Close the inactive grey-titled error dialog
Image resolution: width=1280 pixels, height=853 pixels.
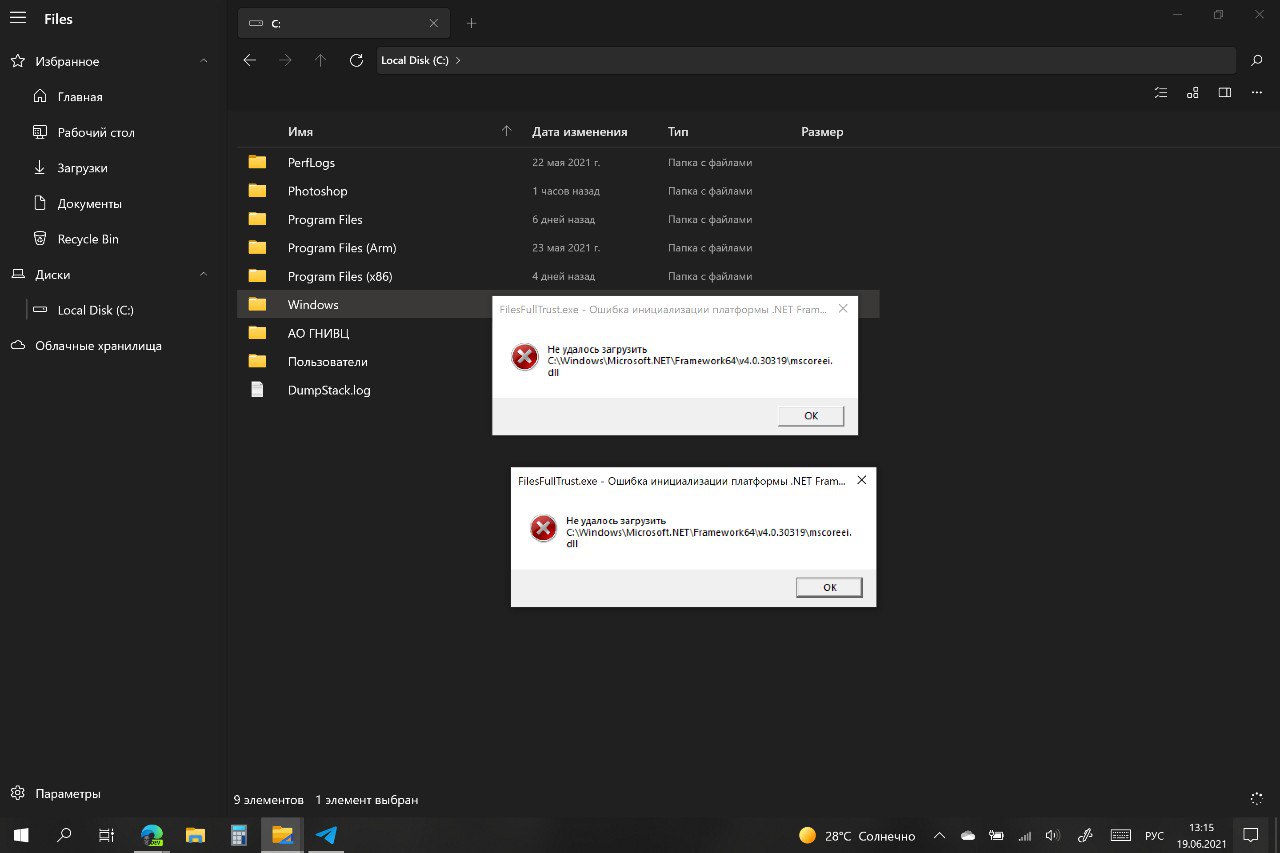[x=842, y=309]
